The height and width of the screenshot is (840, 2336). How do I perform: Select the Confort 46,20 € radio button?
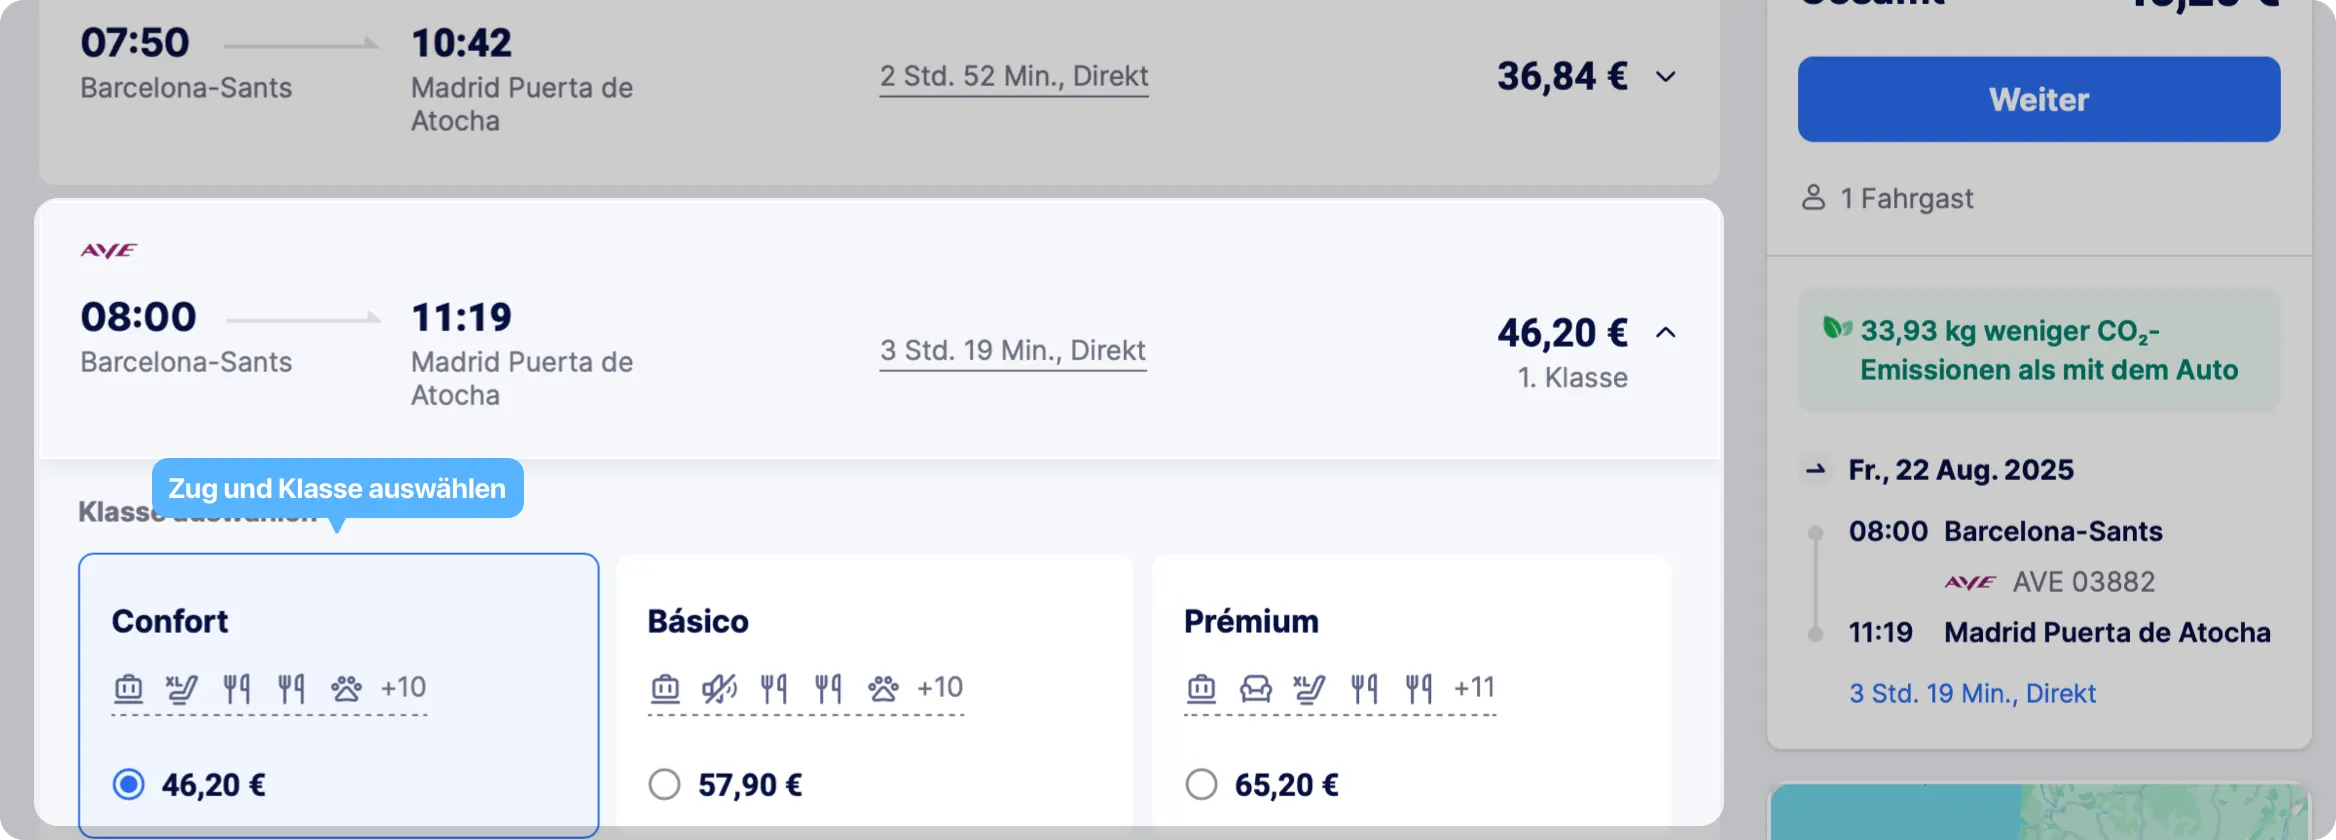click(128, 784)
